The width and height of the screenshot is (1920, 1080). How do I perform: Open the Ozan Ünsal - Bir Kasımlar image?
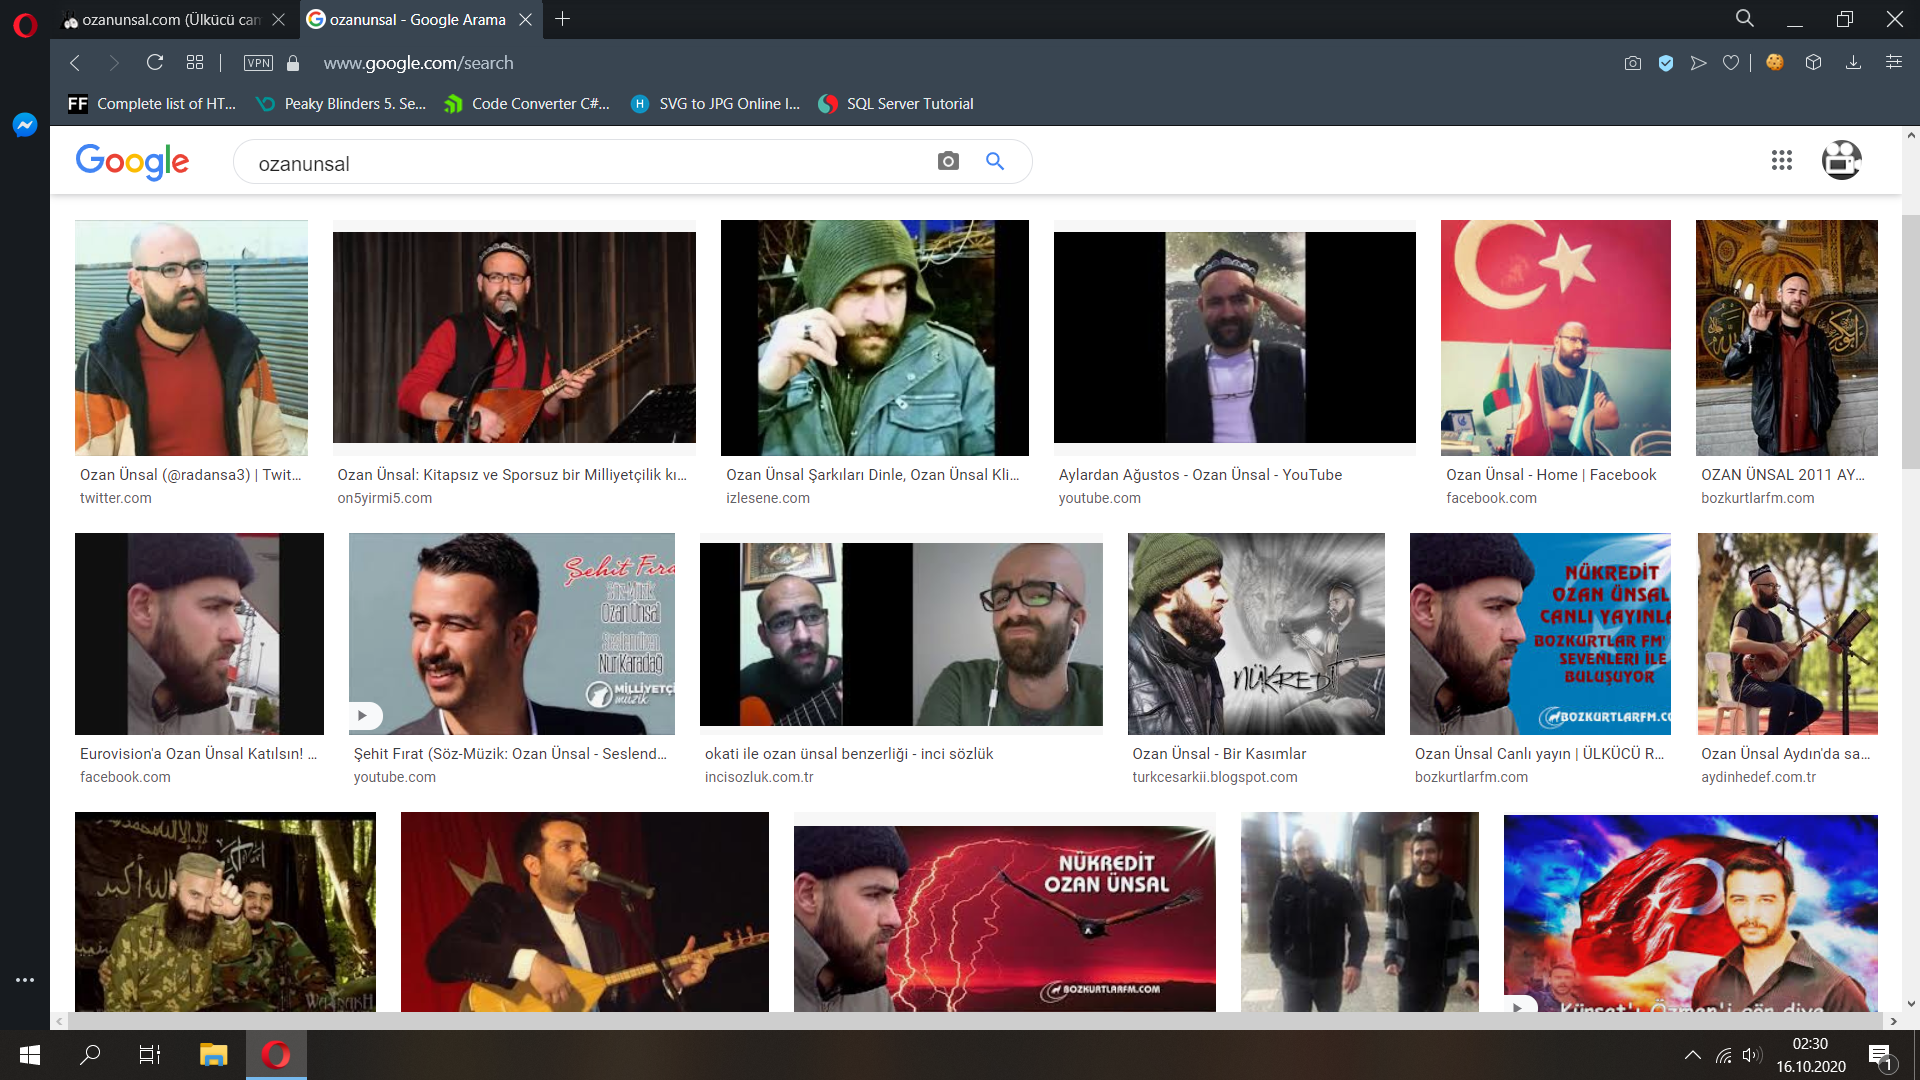click(1256, 634)
